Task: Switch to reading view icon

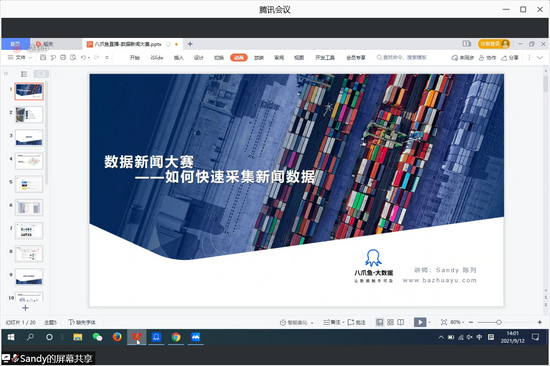Action: click(x=401, y=322)
